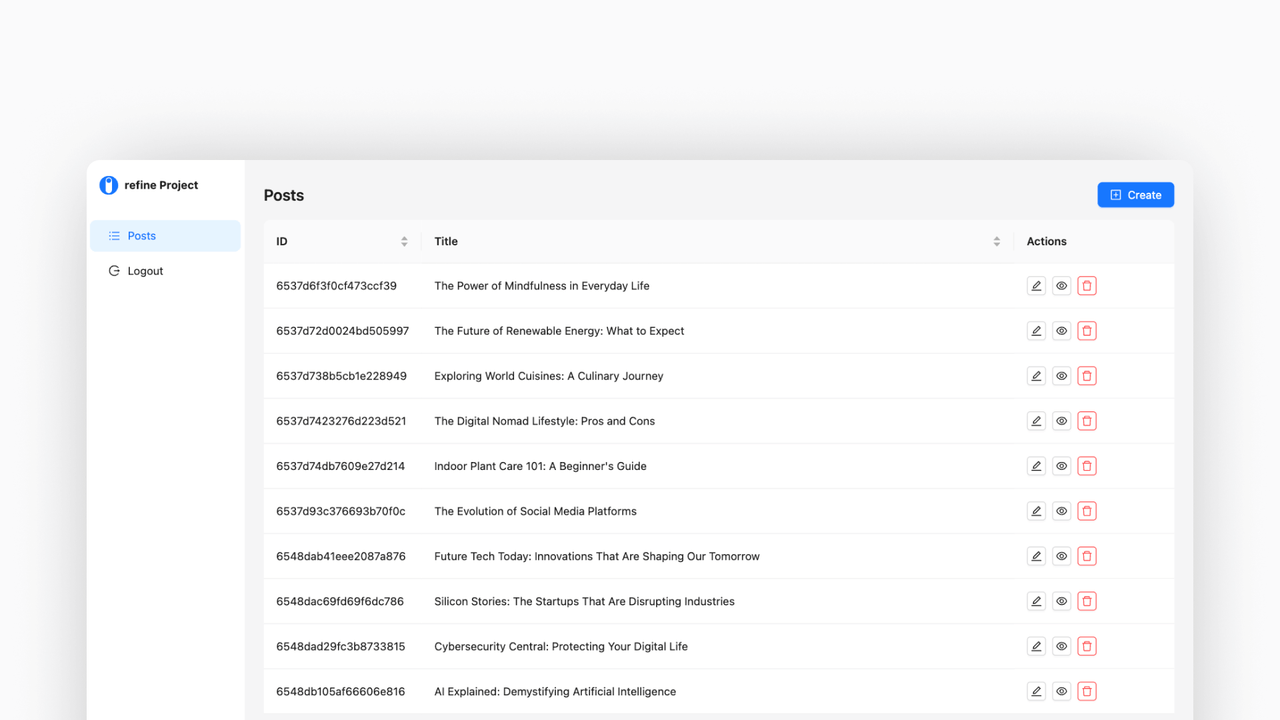Edit the Renewable Energy post
1280x720 pixels.
click(x=1036, y=331)
